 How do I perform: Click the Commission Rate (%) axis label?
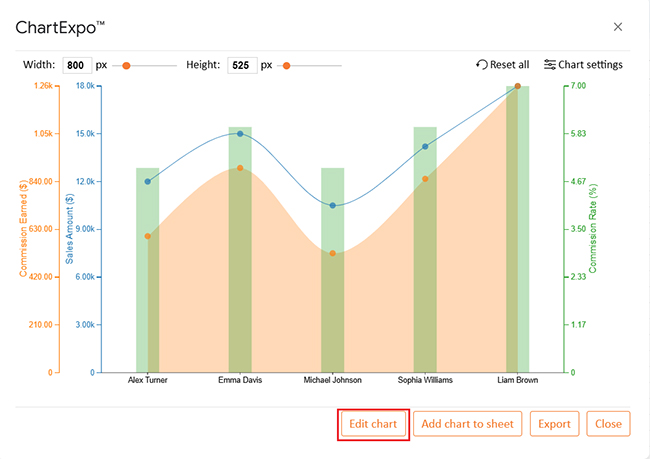(593, 228)
